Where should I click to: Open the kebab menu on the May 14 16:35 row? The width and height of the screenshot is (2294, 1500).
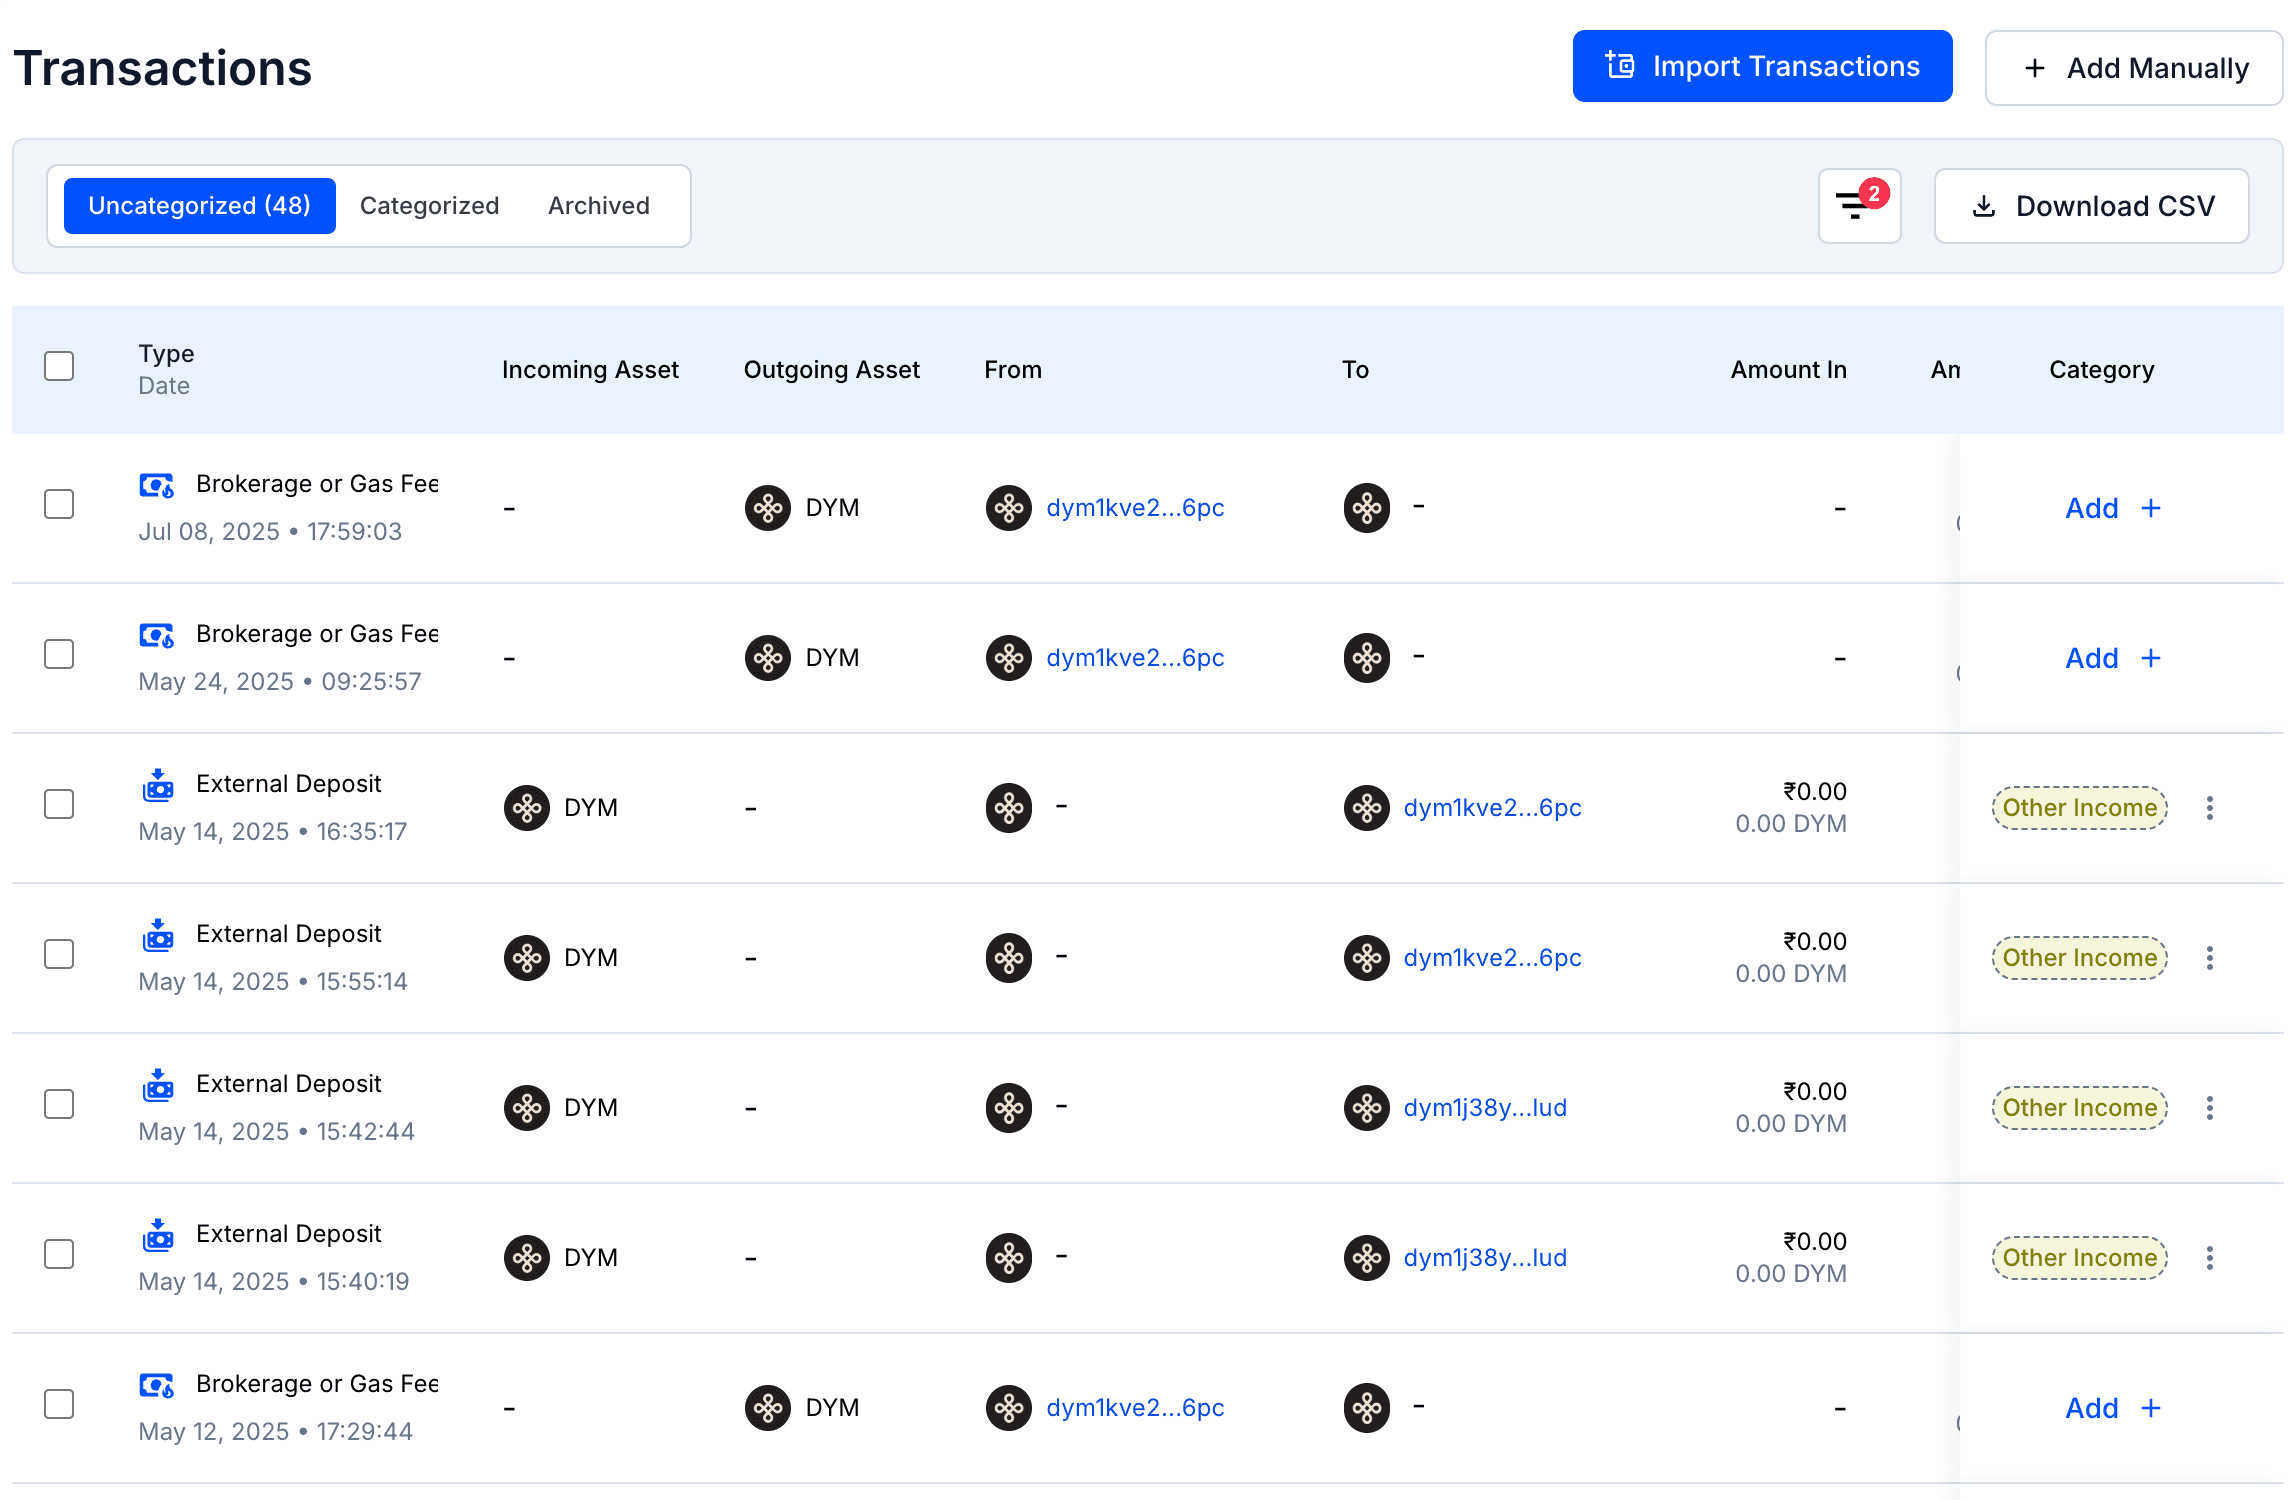(x=2210, y=808)
